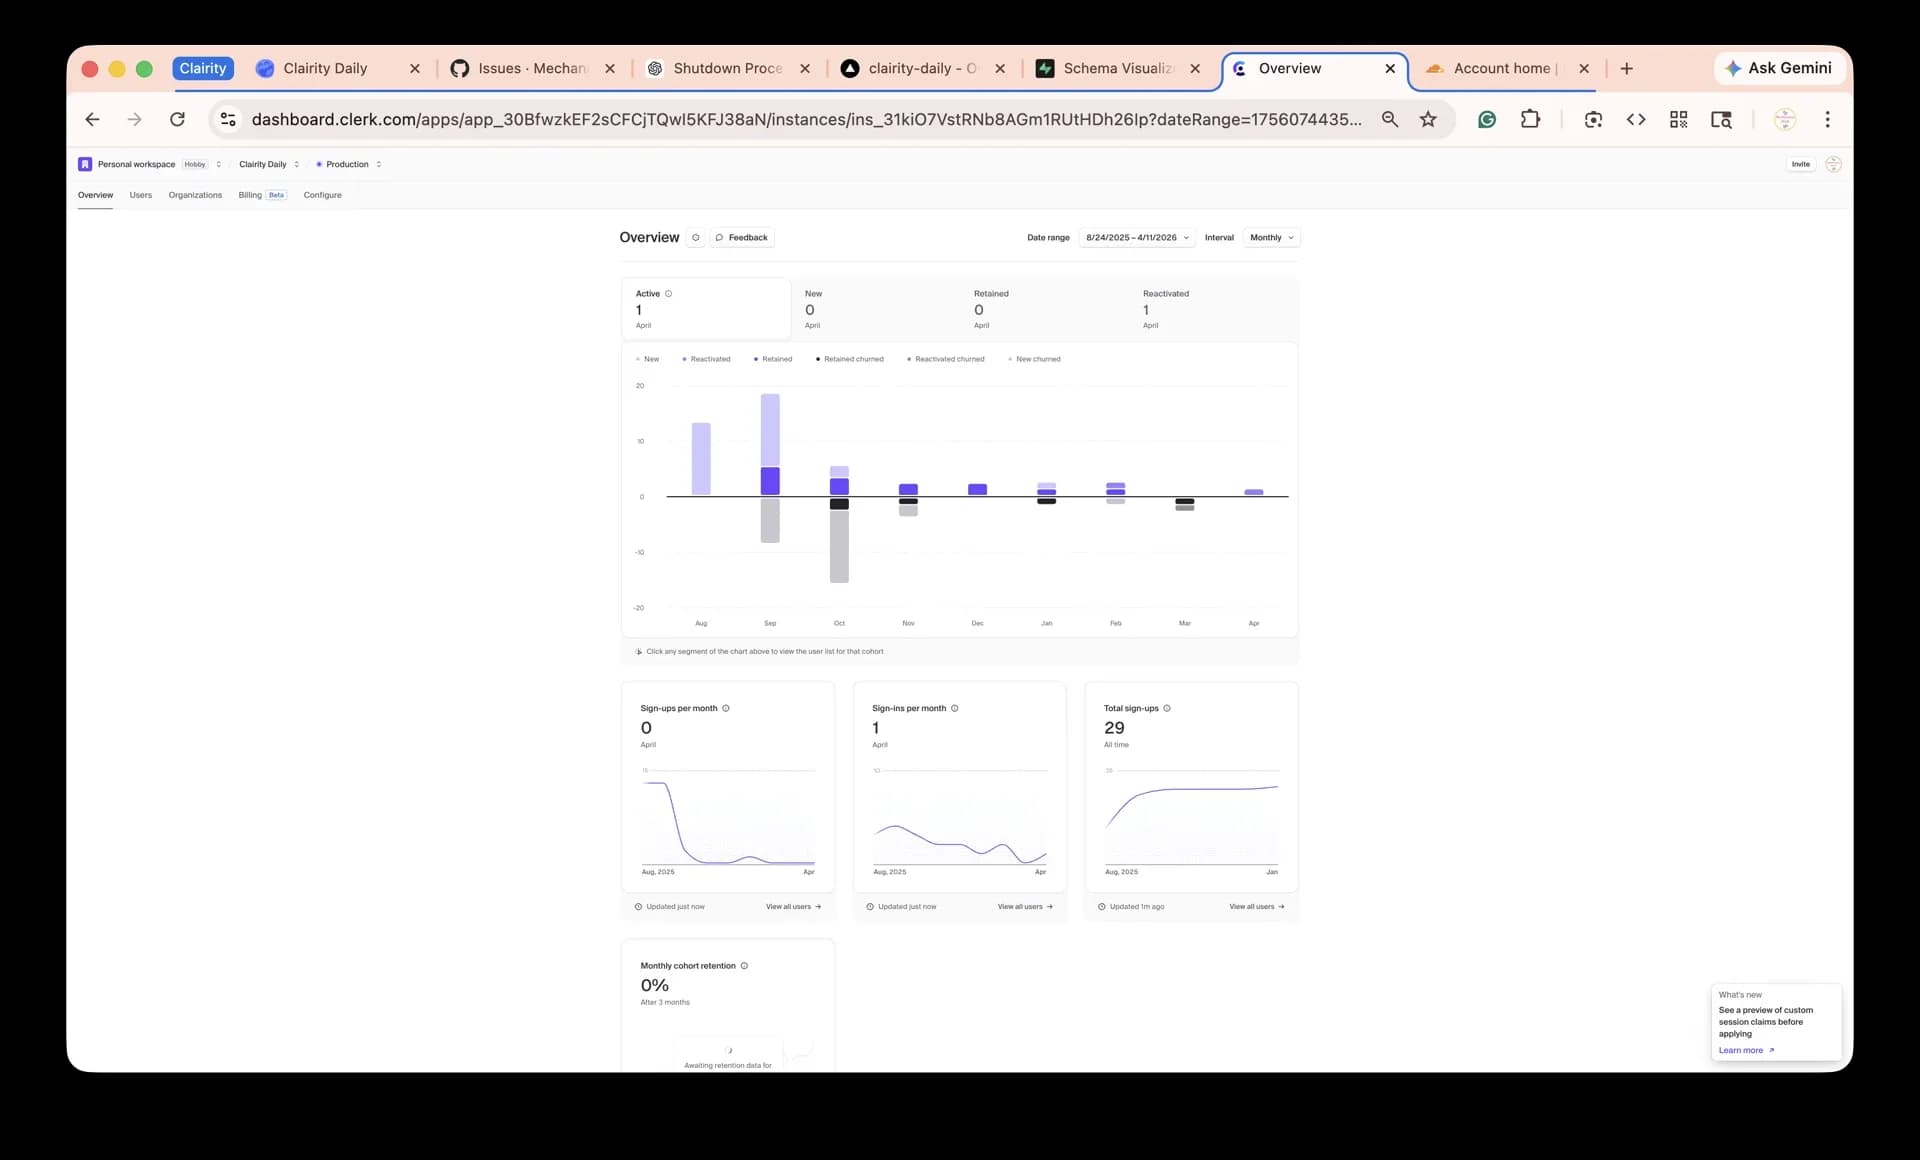The height and width of the screenshot is (1160, 1920).
Task: Open site information icon in address bar
Action: point(228,119)
